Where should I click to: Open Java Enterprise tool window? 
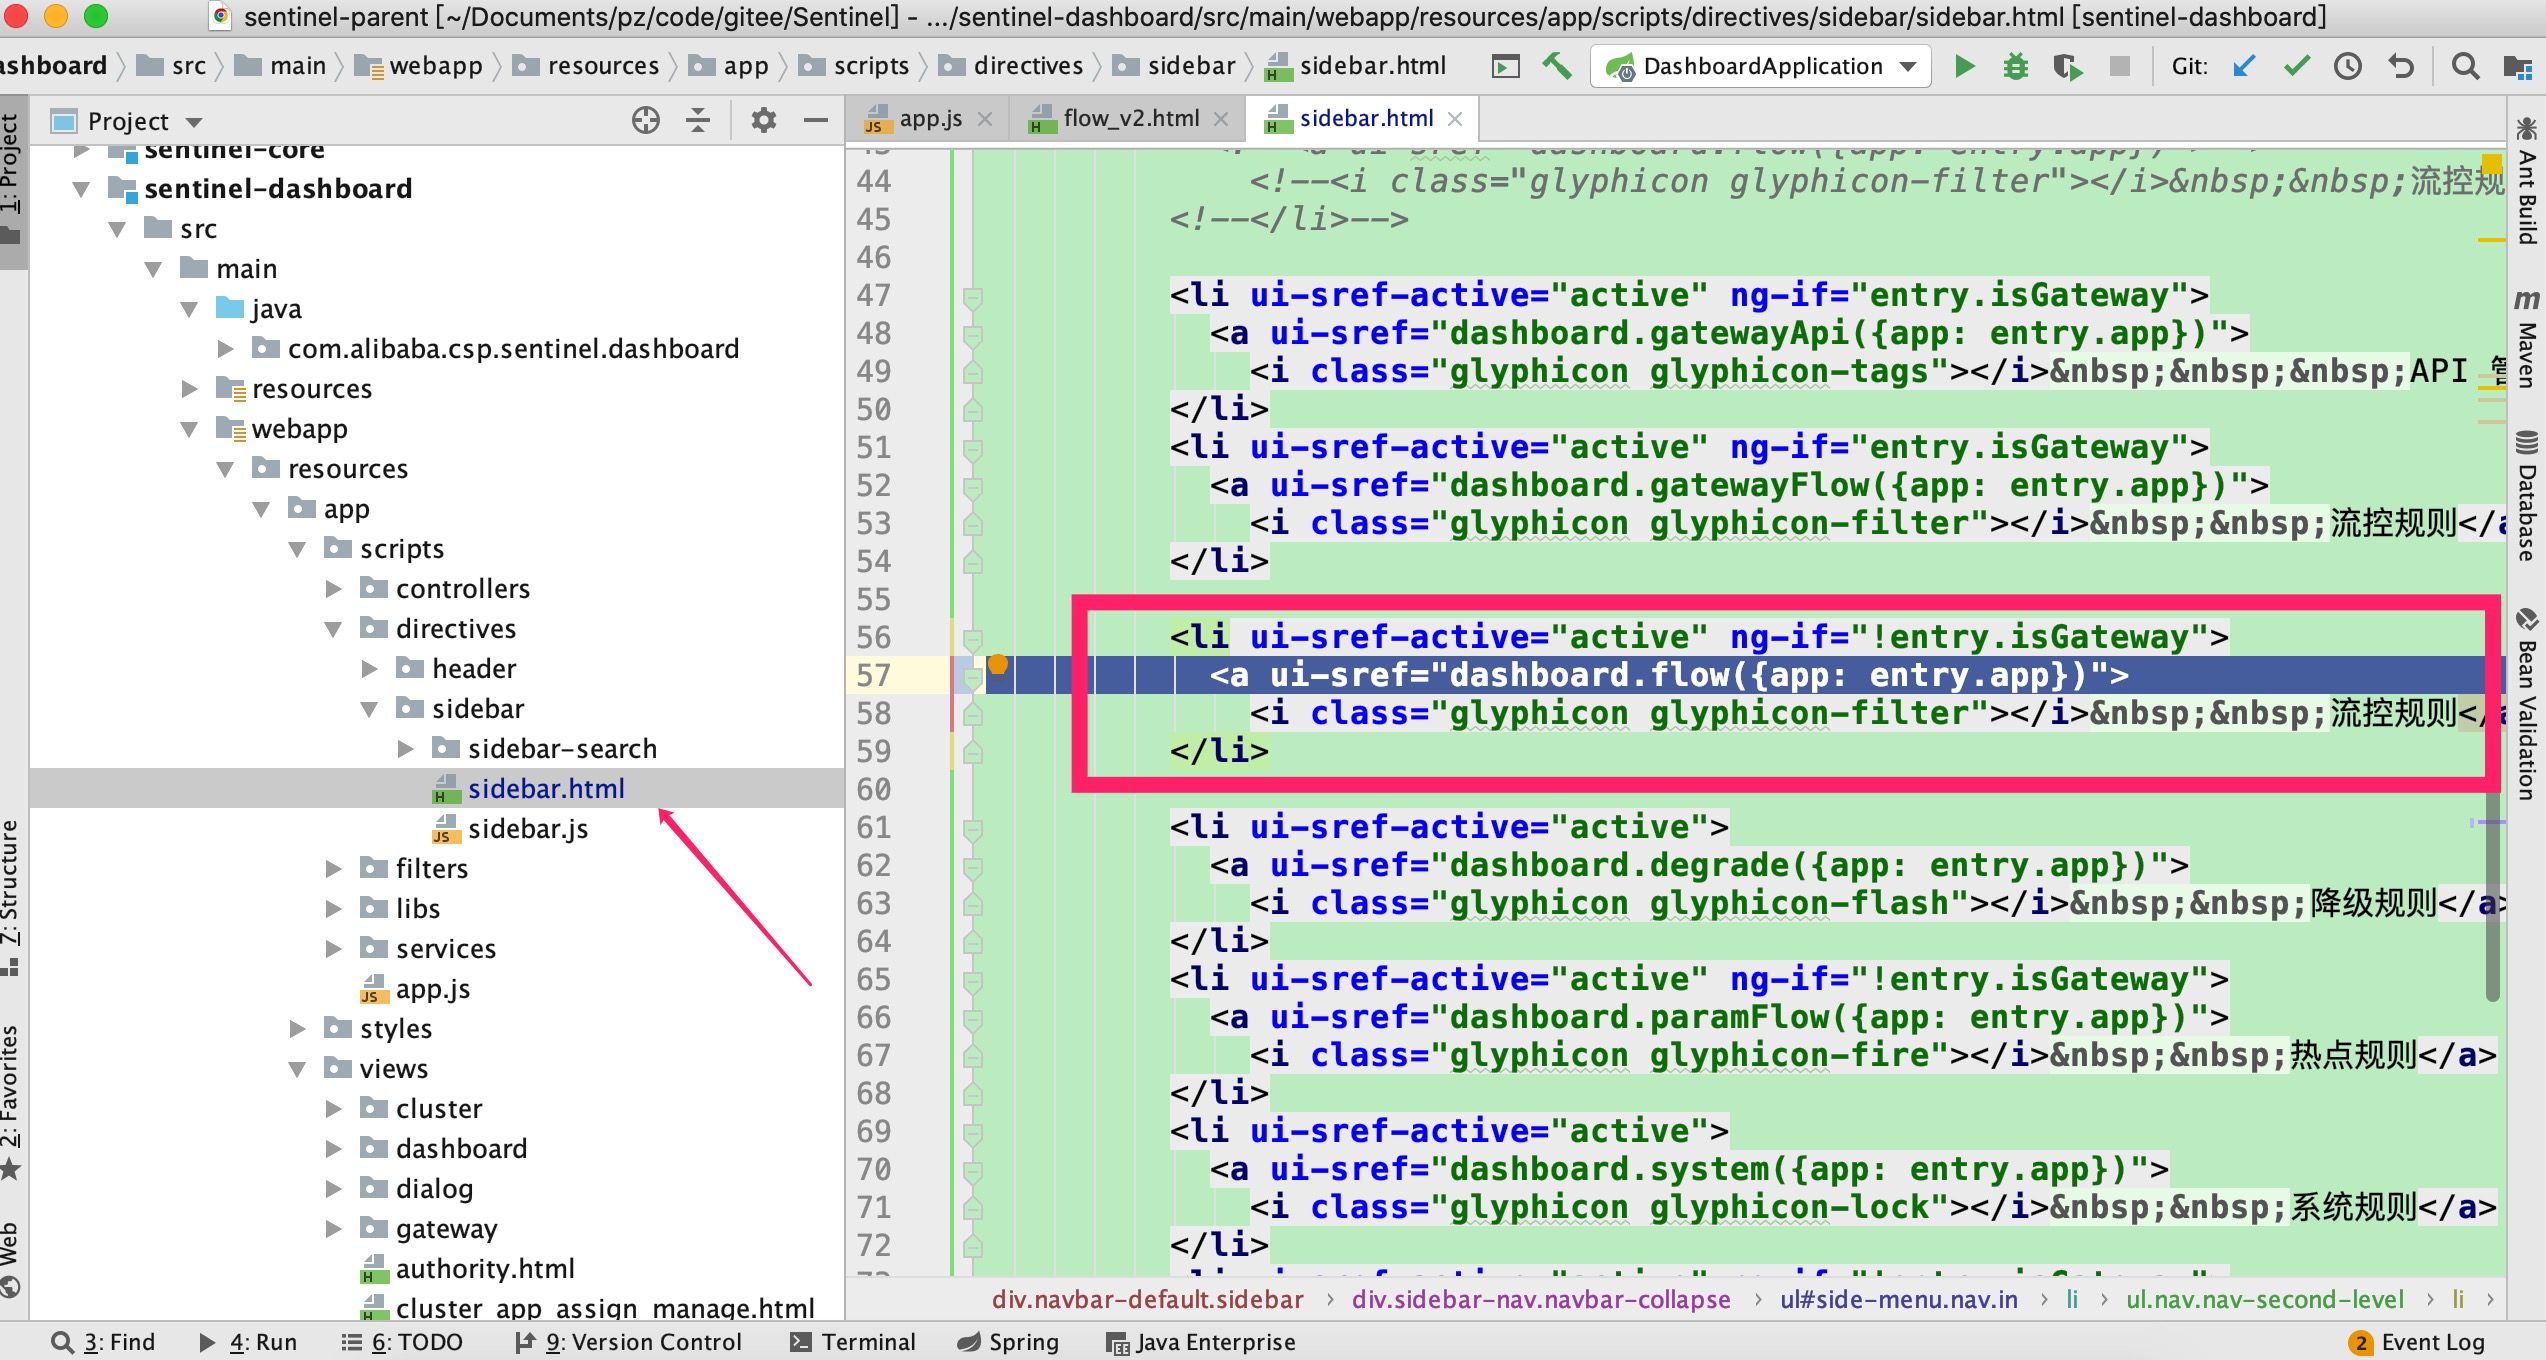[1201, 1342]
